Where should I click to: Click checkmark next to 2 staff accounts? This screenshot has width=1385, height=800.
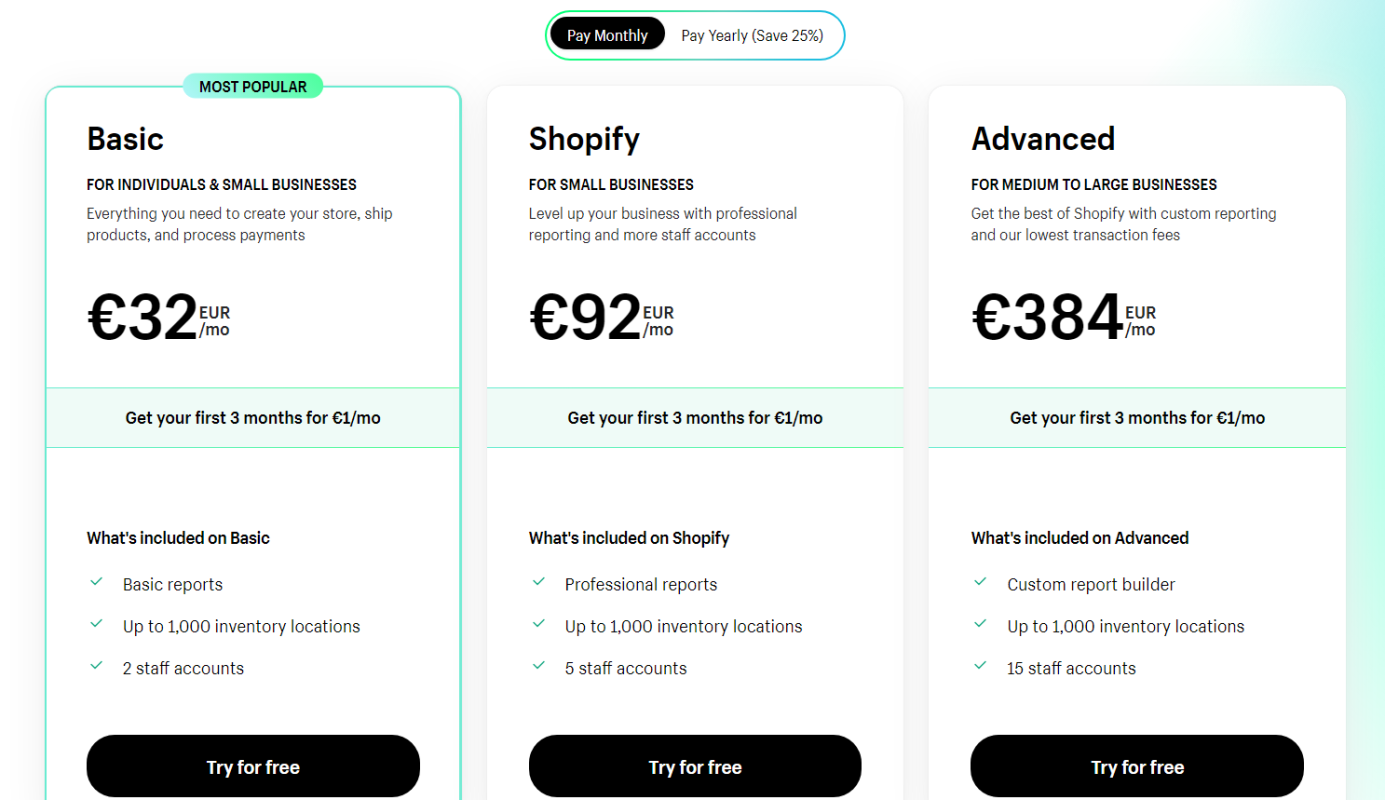point(97,666)
